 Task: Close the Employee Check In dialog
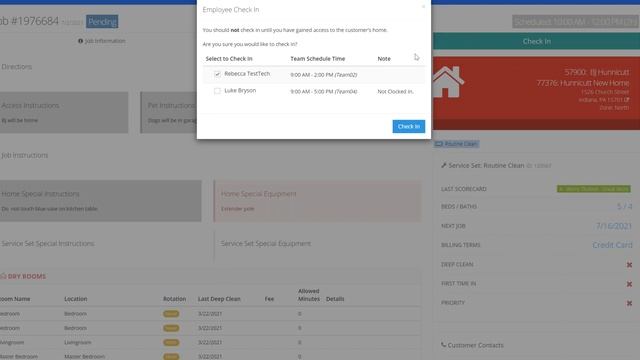(423, 6)
